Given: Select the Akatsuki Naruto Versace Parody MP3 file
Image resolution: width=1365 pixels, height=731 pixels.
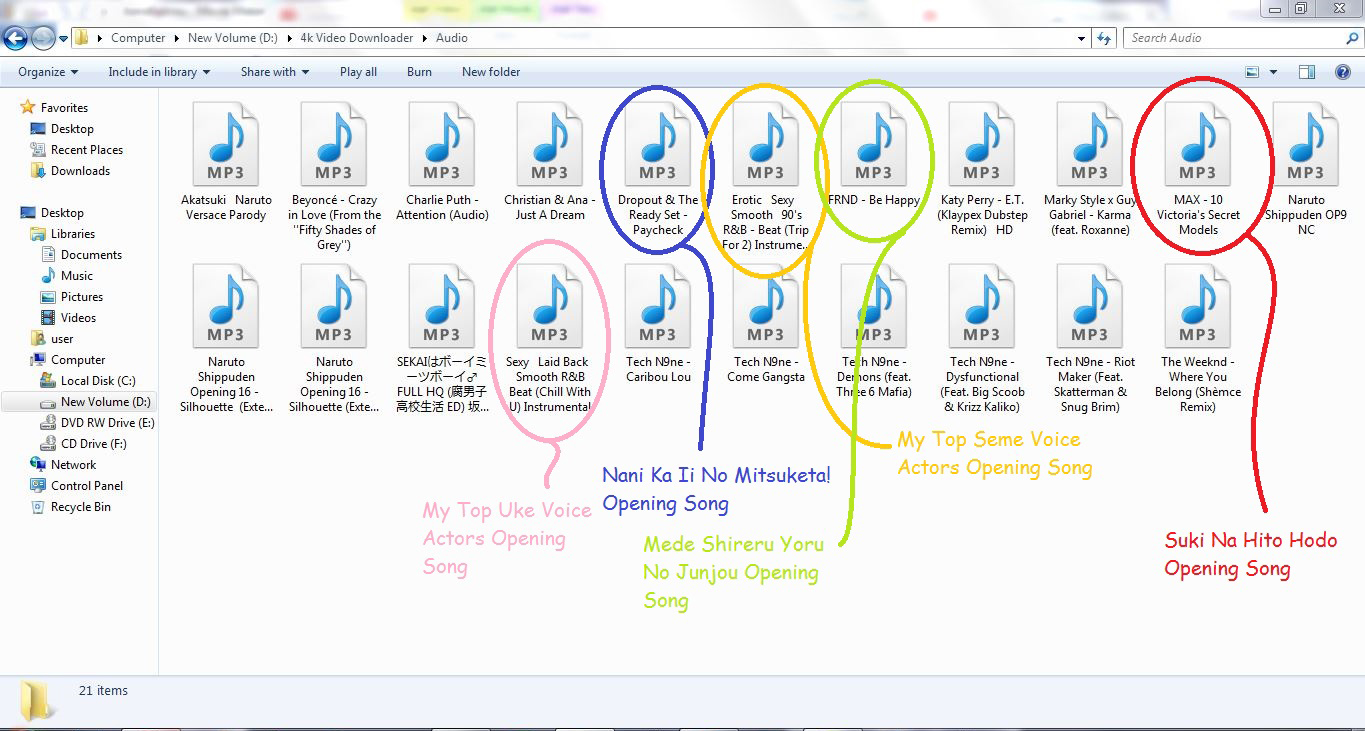Looking at the screenshot, I should pos(226,162).
